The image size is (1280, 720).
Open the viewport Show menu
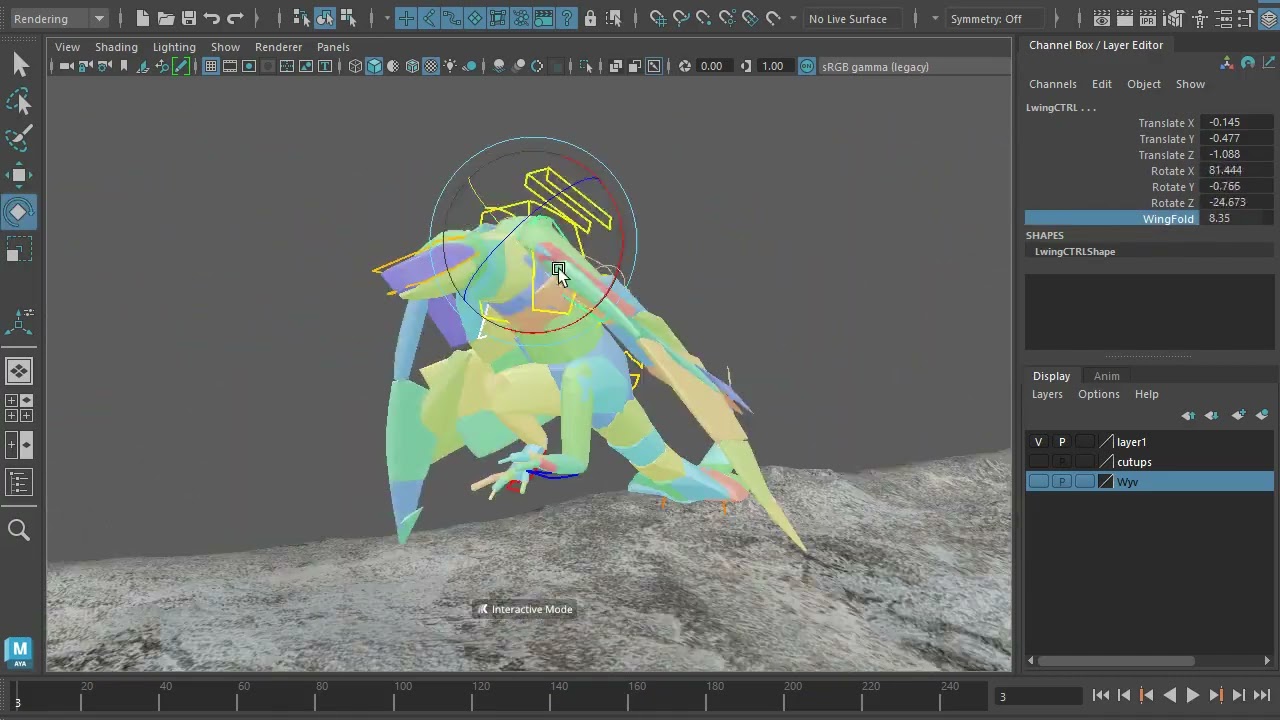[225, 47]
